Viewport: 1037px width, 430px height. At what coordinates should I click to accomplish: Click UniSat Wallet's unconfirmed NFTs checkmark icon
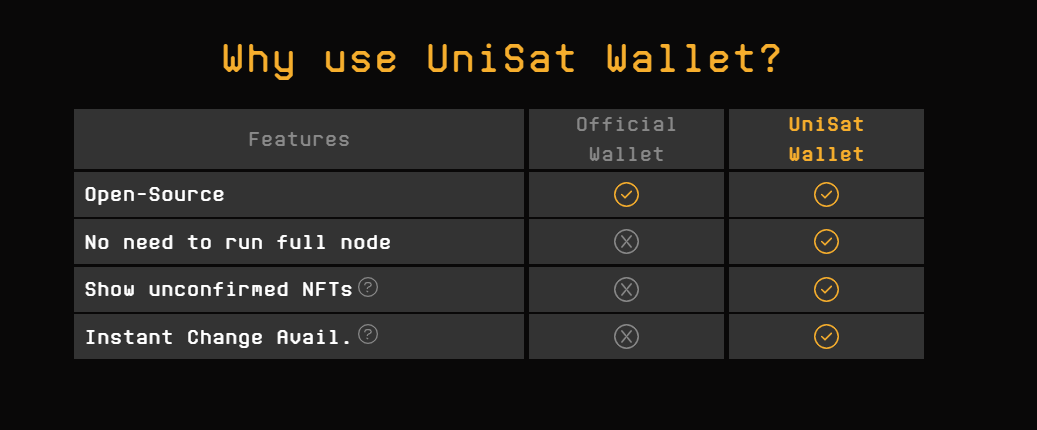[x=826, y=290]
